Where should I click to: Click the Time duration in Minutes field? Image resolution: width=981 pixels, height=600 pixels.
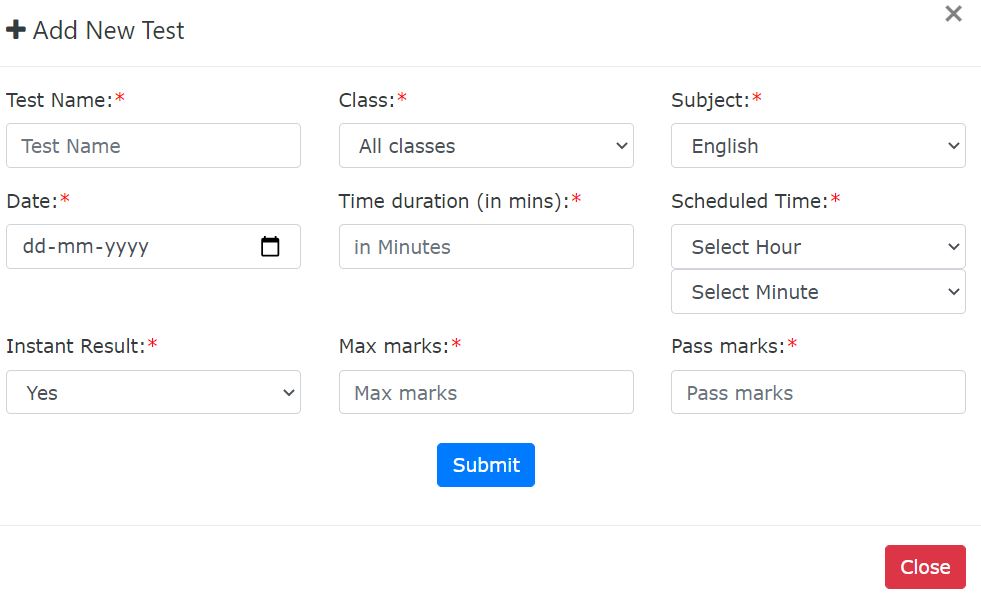486,247
